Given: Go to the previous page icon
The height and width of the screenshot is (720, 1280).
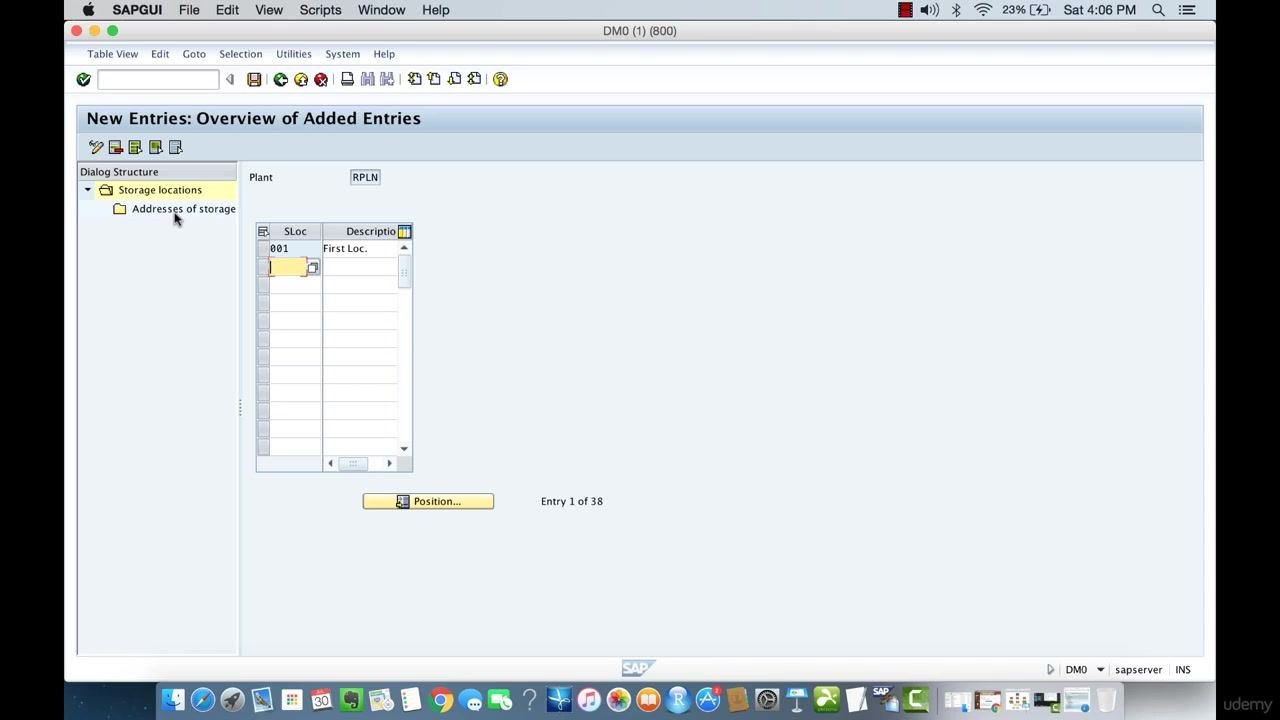Looking at the screenshot, I should 434,79.
